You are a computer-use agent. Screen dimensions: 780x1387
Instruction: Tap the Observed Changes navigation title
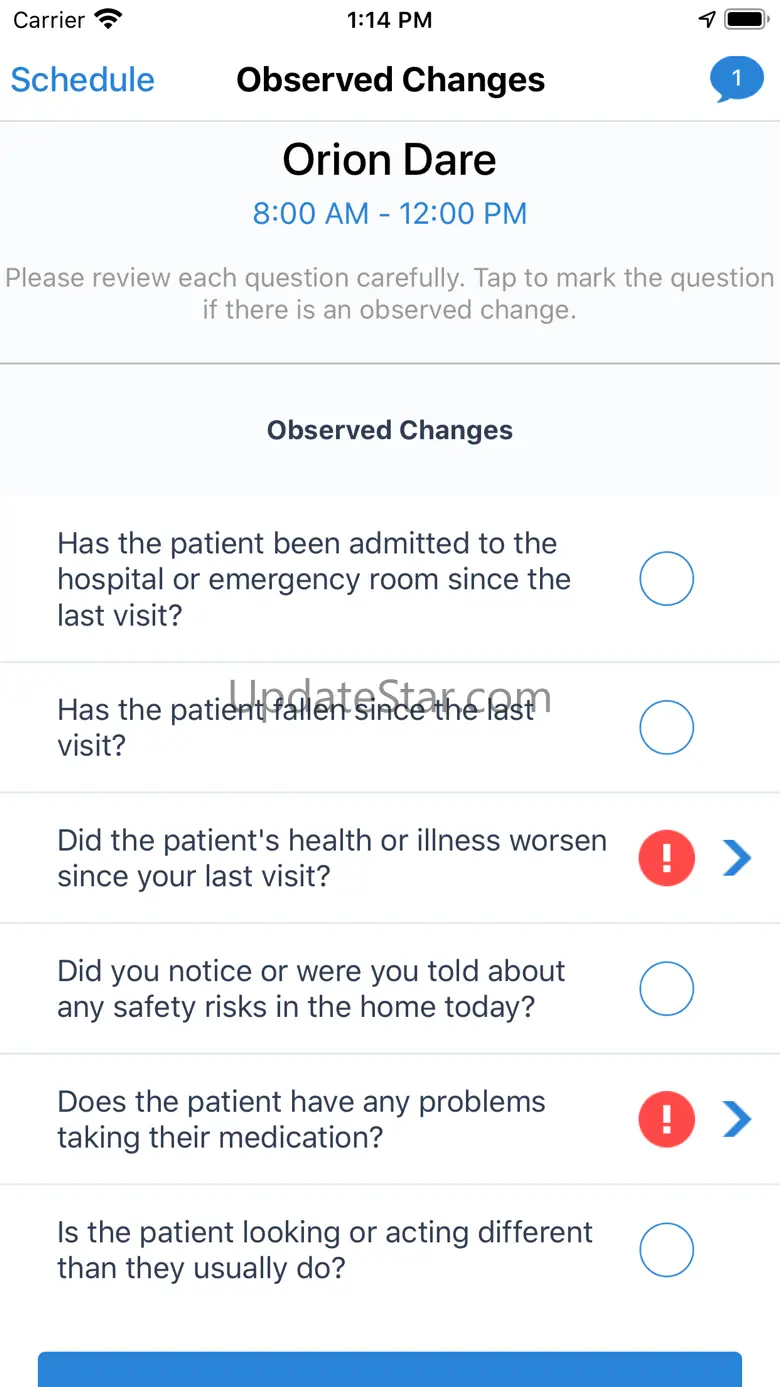coord(390,80)
